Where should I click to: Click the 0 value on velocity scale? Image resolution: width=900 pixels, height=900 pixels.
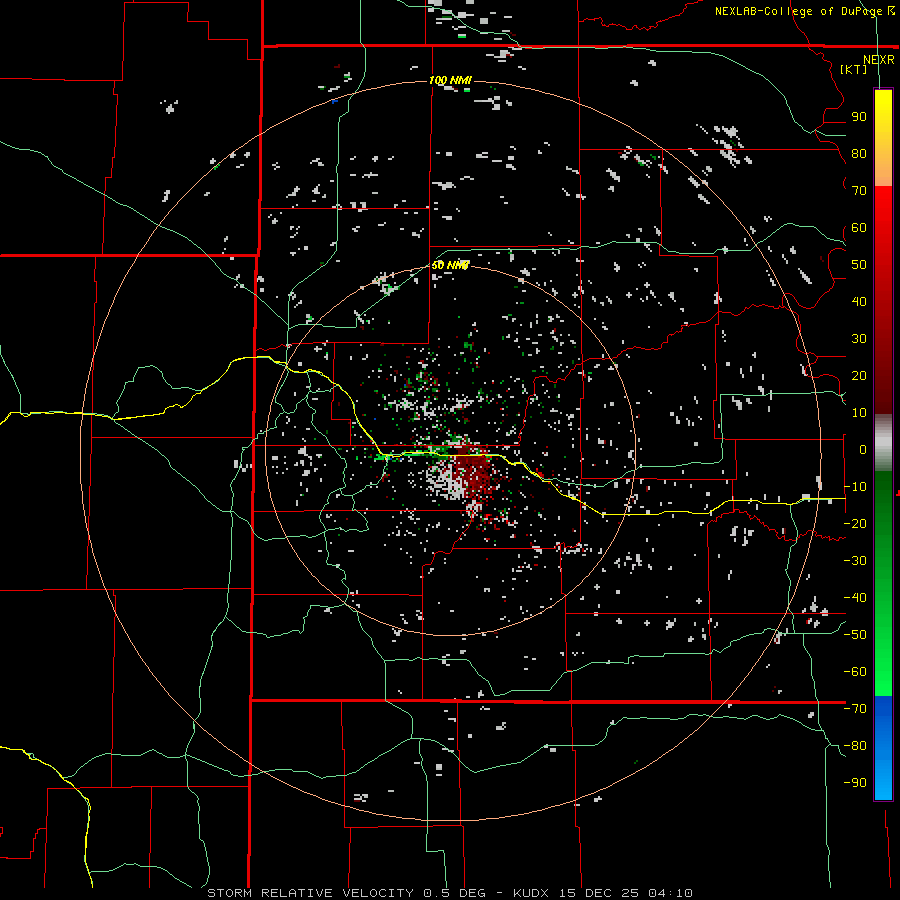(x=863, y=449)
